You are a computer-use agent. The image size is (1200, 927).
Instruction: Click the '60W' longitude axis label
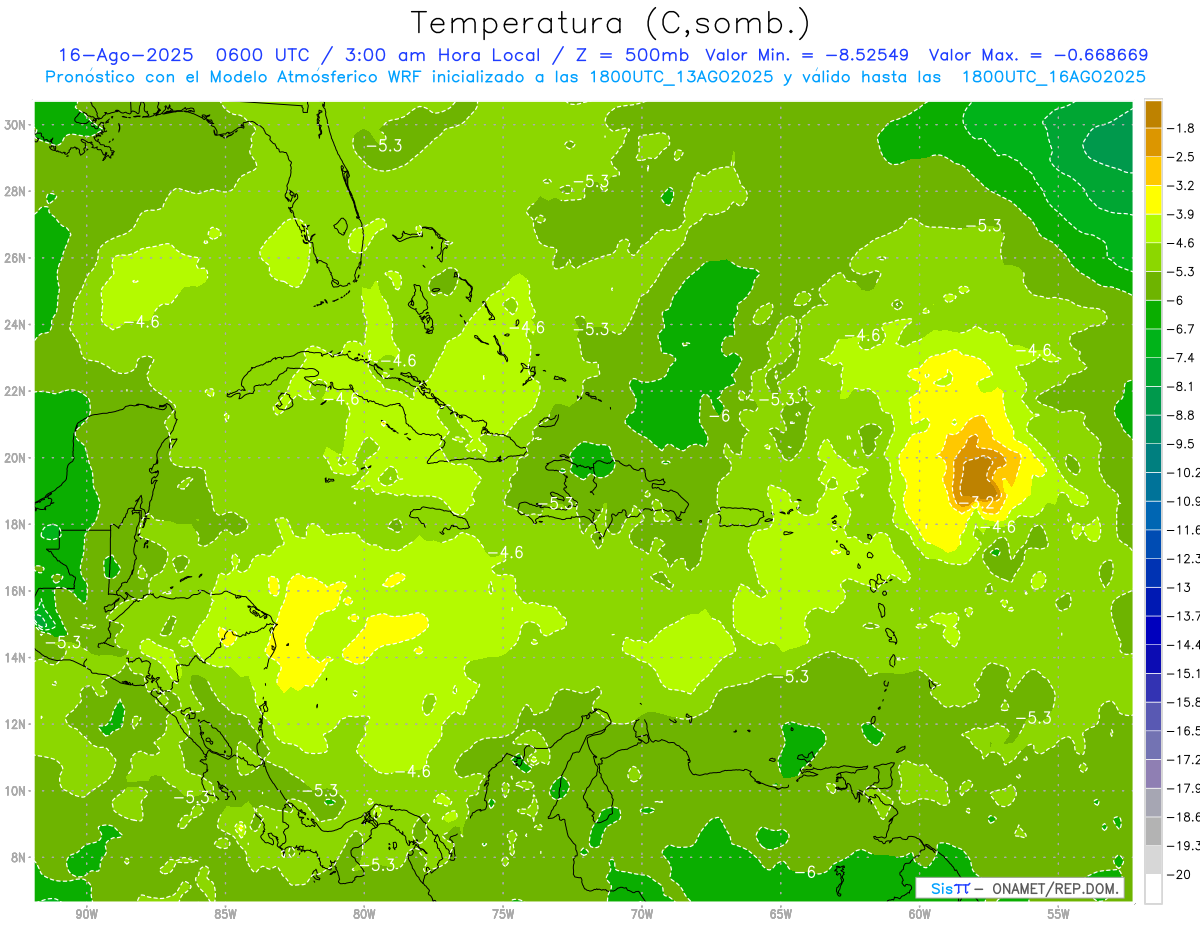pos(920,914)
